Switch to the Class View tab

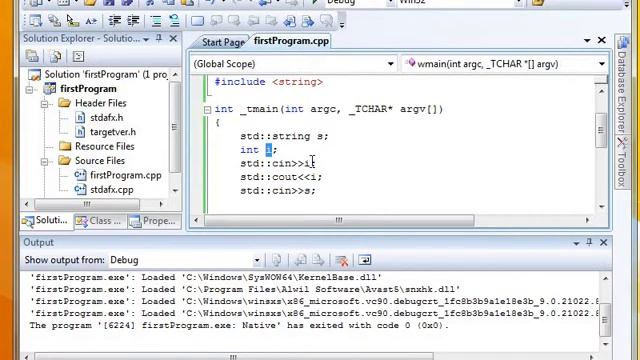point(100,221)
